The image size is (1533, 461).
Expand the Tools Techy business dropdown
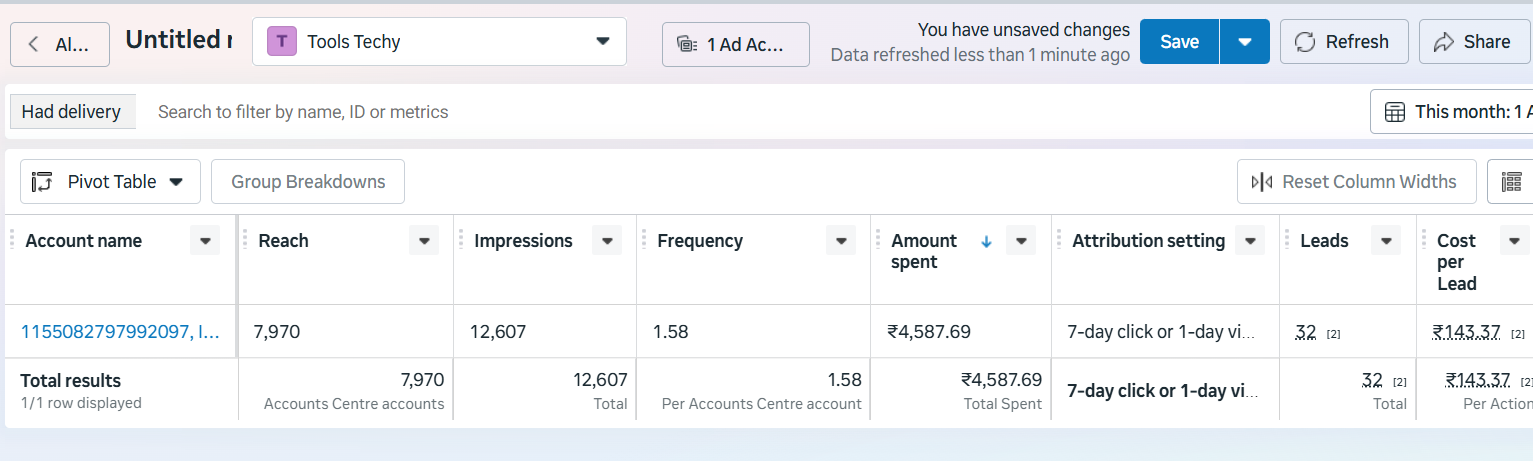[x=602, y=42]
